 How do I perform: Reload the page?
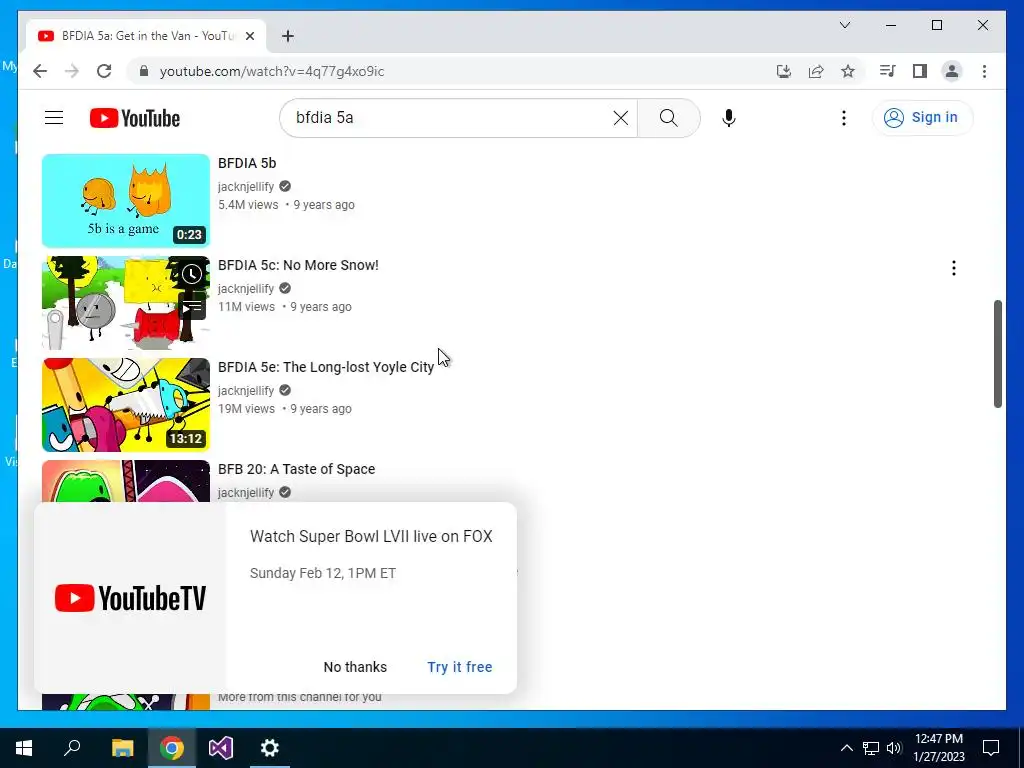[104, 71]
